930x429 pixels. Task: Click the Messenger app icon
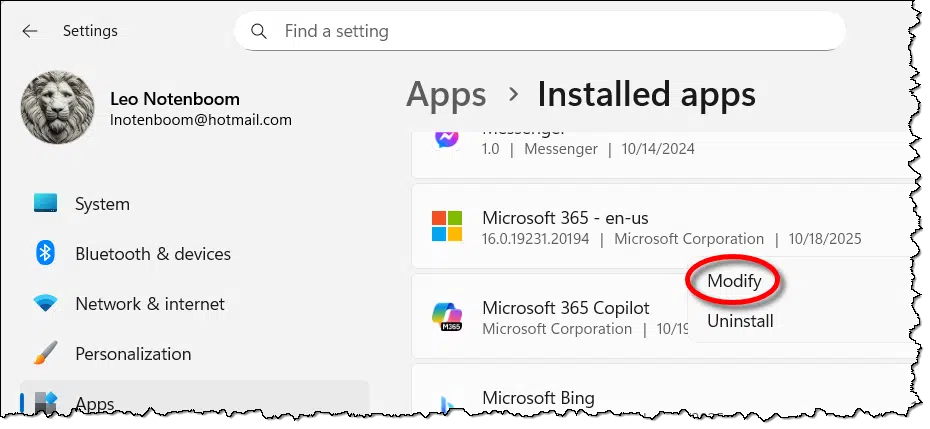[446, 138]
